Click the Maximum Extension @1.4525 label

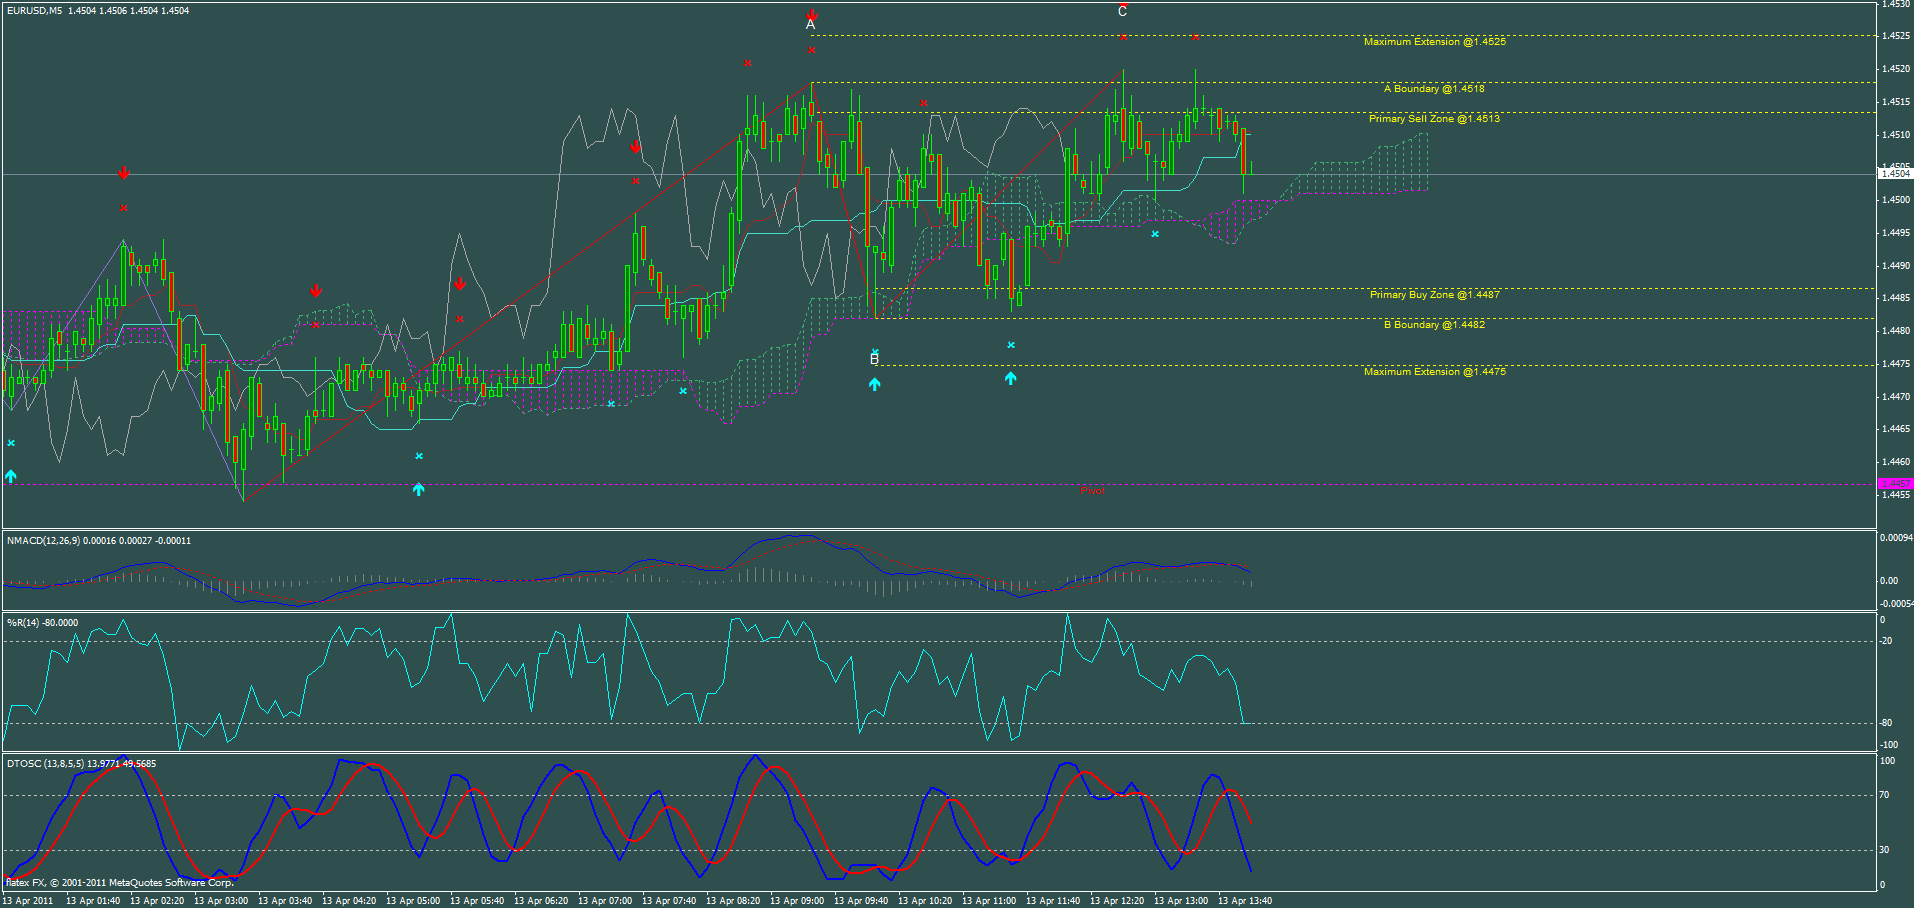click(x=1436, y=42)
